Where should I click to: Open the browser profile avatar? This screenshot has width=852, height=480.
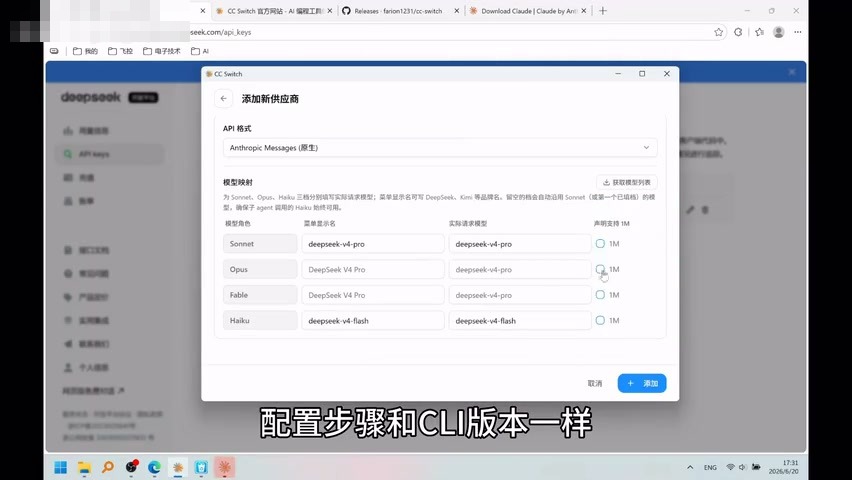point(779,32)
